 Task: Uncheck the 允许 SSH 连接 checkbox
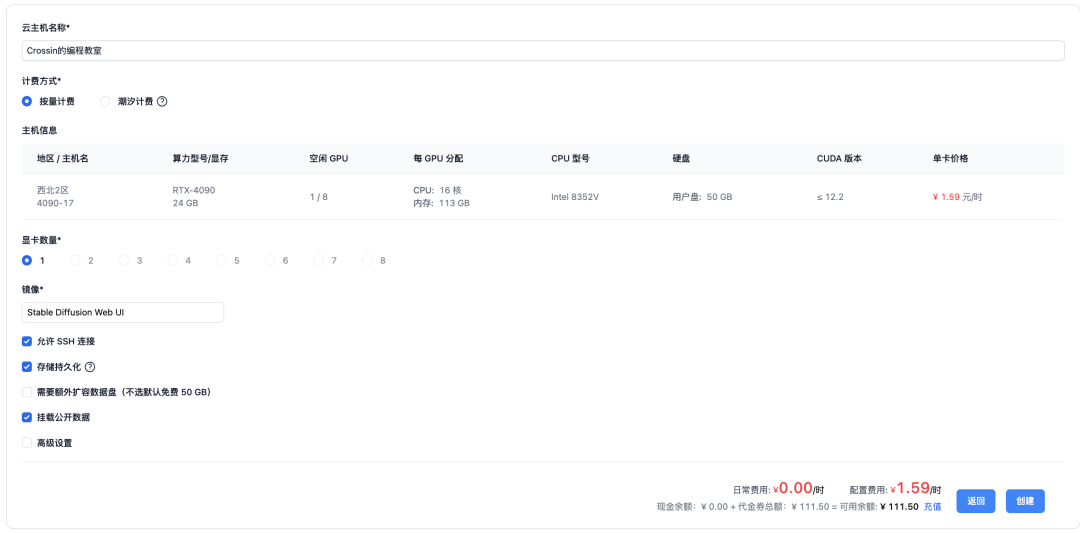tap(27, 341)
